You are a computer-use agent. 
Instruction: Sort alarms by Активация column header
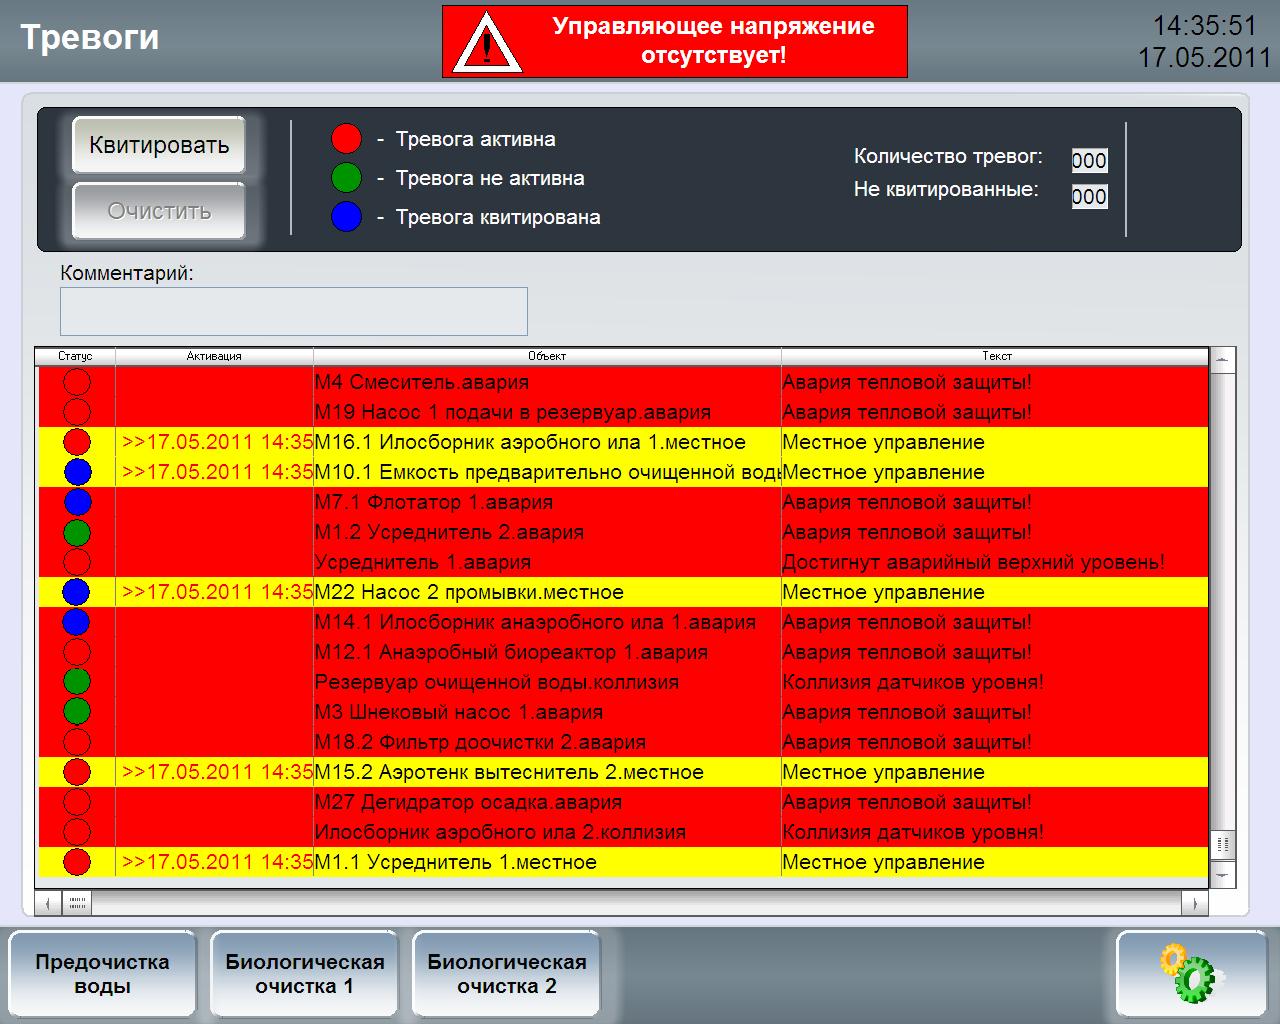(214, 356)
